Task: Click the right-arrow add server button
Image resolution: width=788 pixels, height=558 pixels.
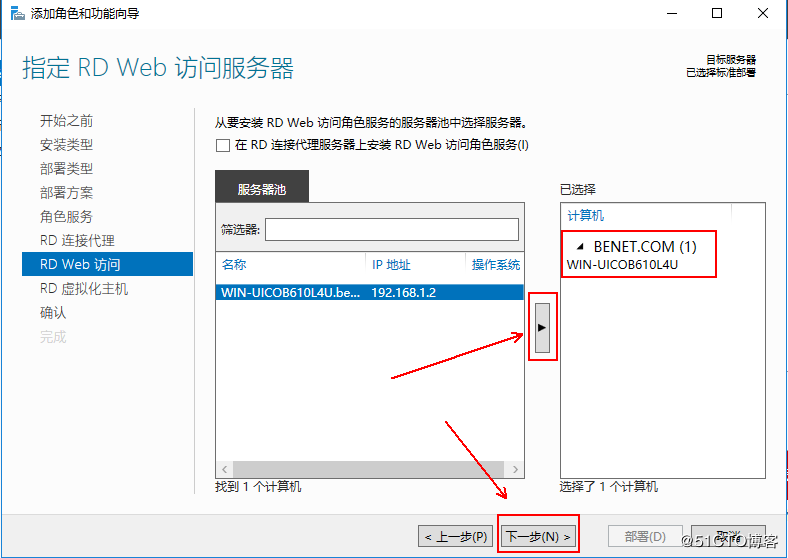Action: pyautogui.click(x=542, y=327)
